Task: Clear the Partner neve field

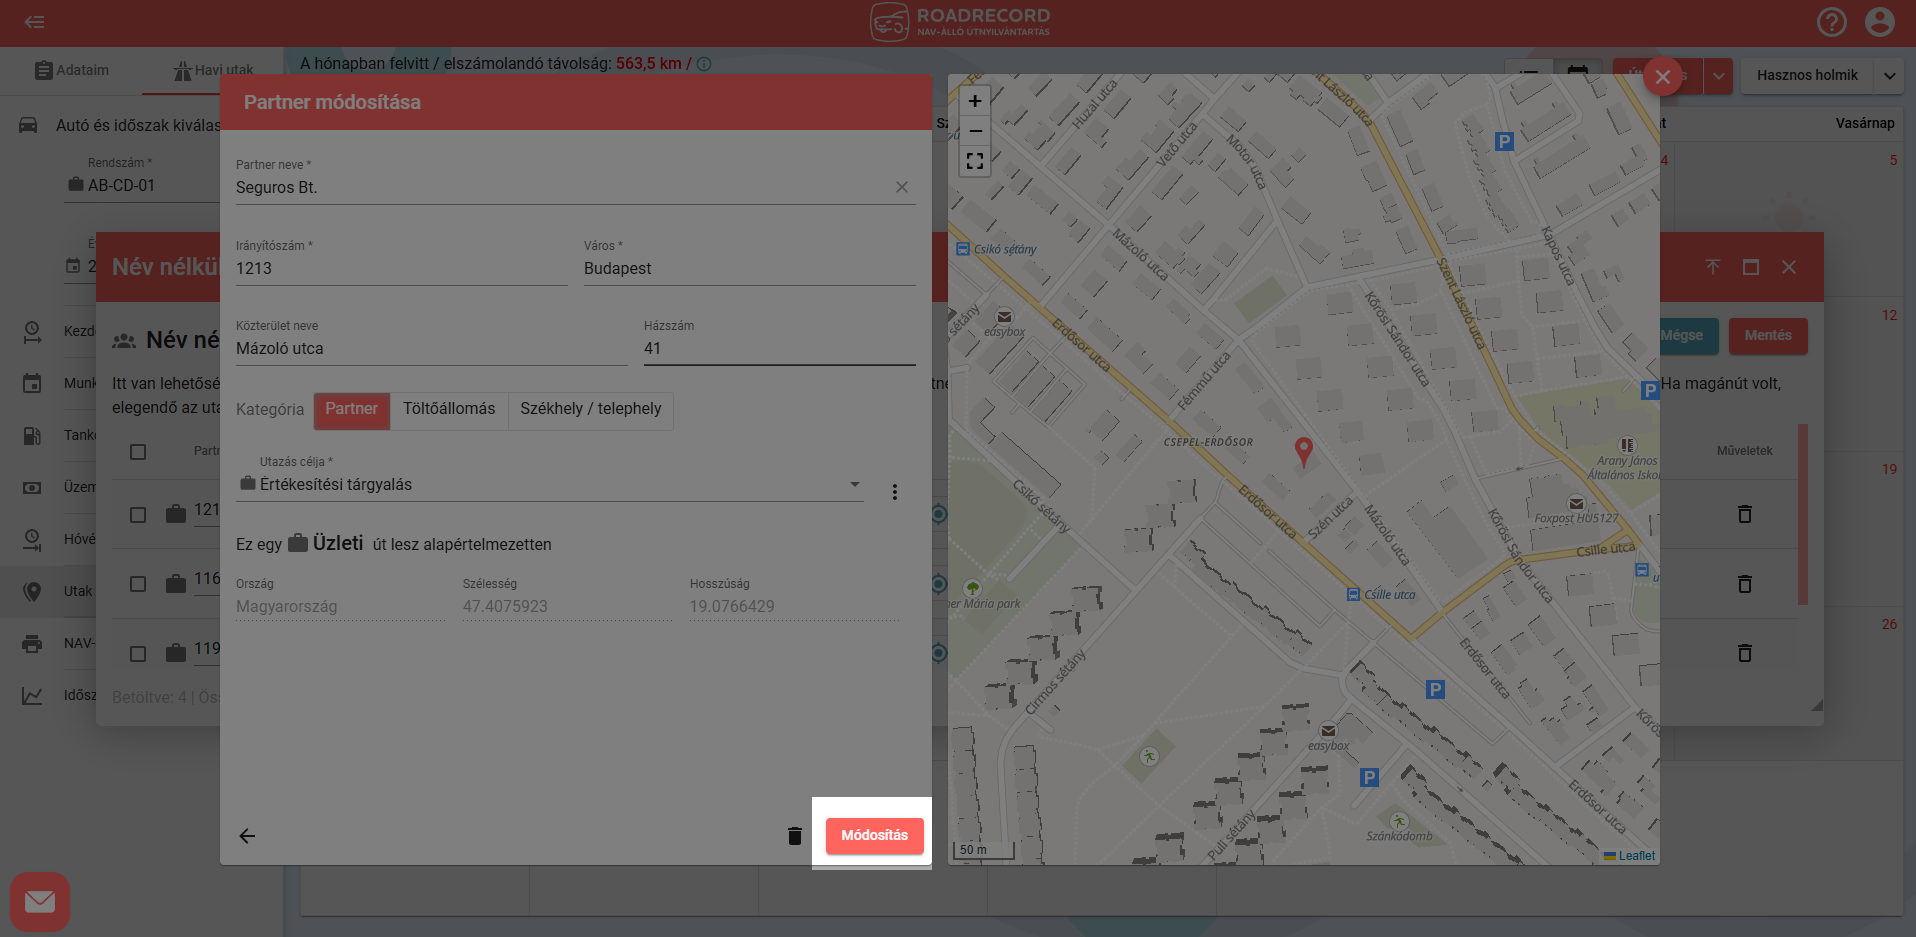Action: pyautogui.click(x=901, y=187)
